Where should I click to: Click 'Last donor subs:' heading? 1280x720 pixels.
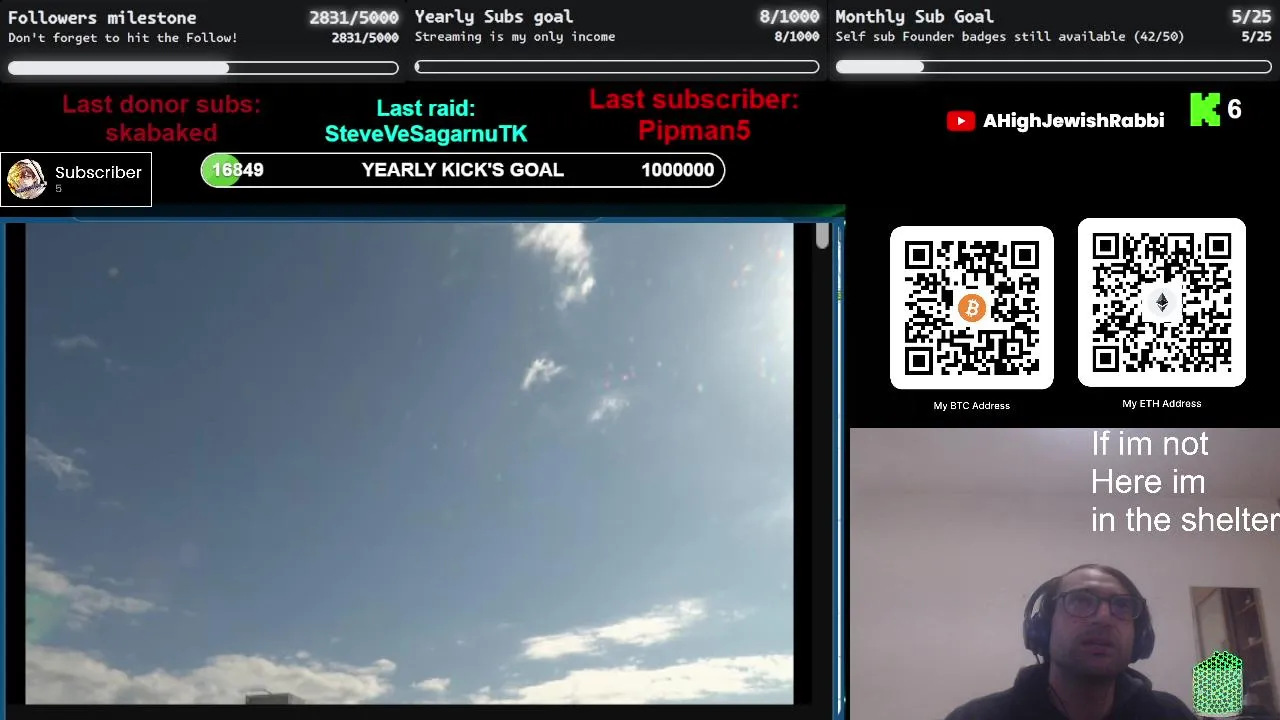tap(161, 105)
